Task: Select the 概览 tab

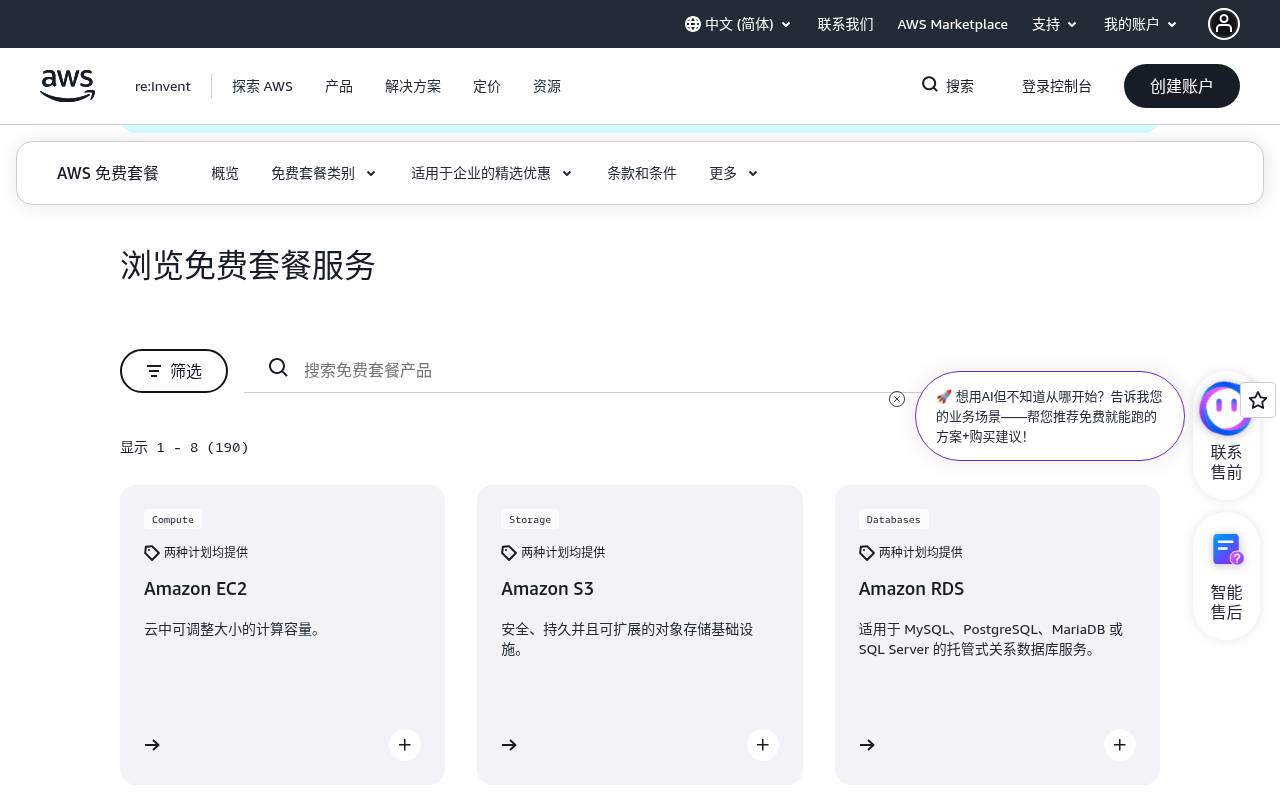Action: pos(225,173)
